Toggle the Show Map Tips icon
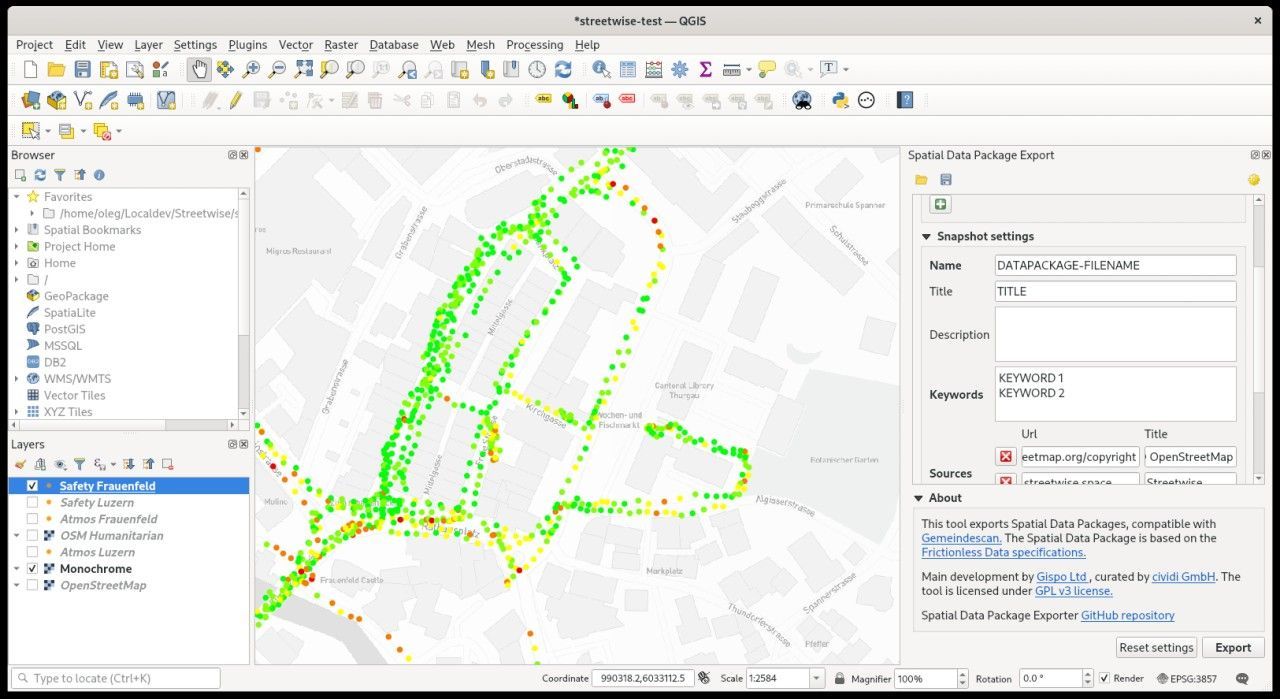The width and height of the screenshot is (1280, 699). pos(767,69)
